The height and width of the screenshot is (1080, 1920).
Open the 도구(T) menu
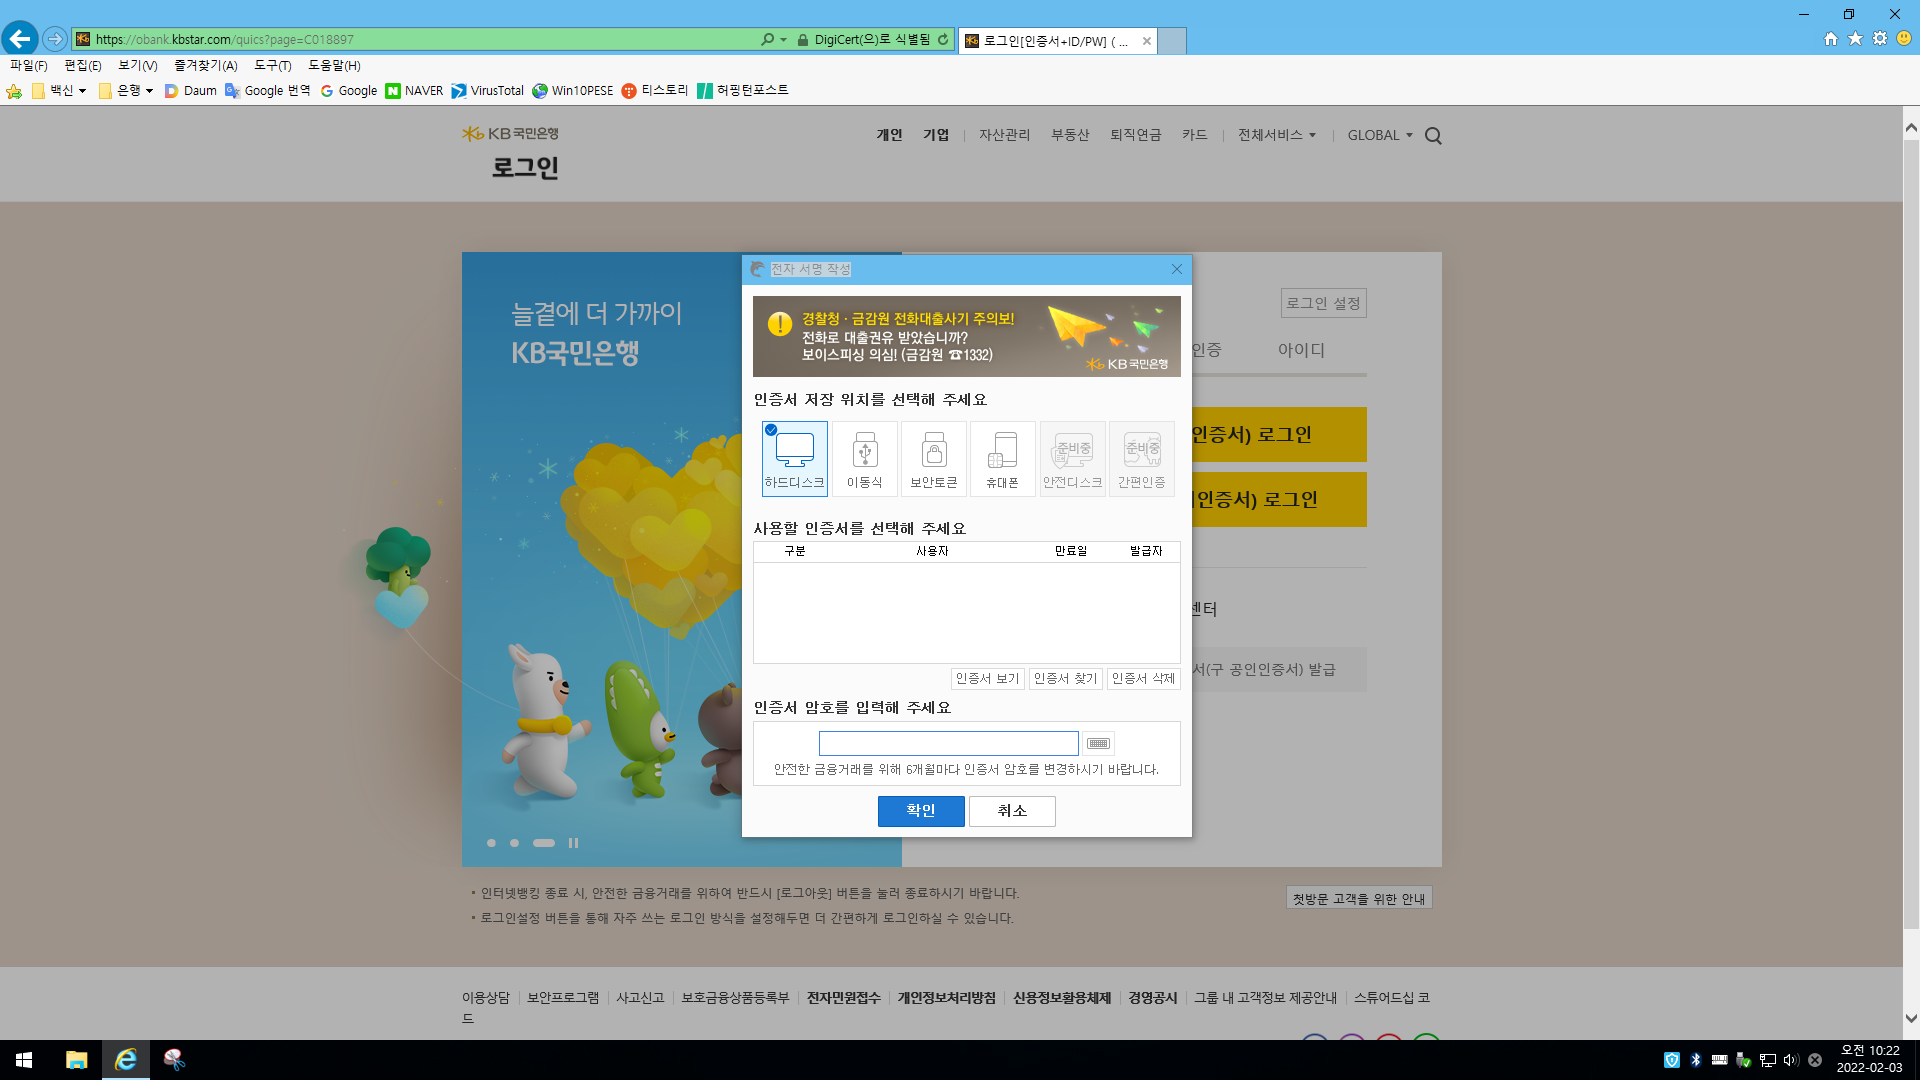(x=272, y=65)
